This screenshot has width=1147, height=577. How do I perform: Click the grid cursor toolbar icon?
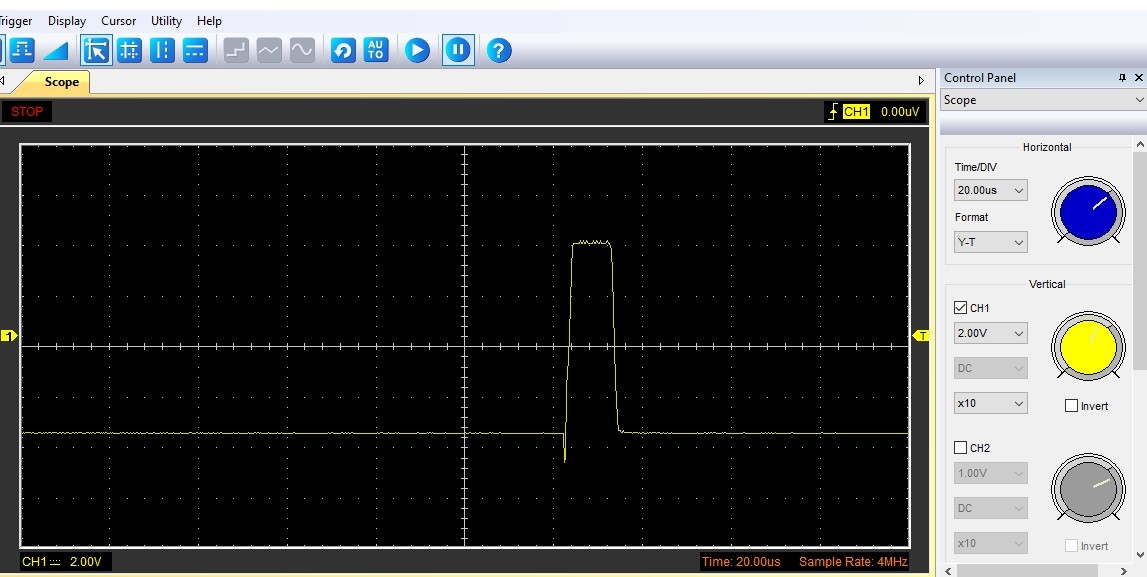(x=129, y=50)
